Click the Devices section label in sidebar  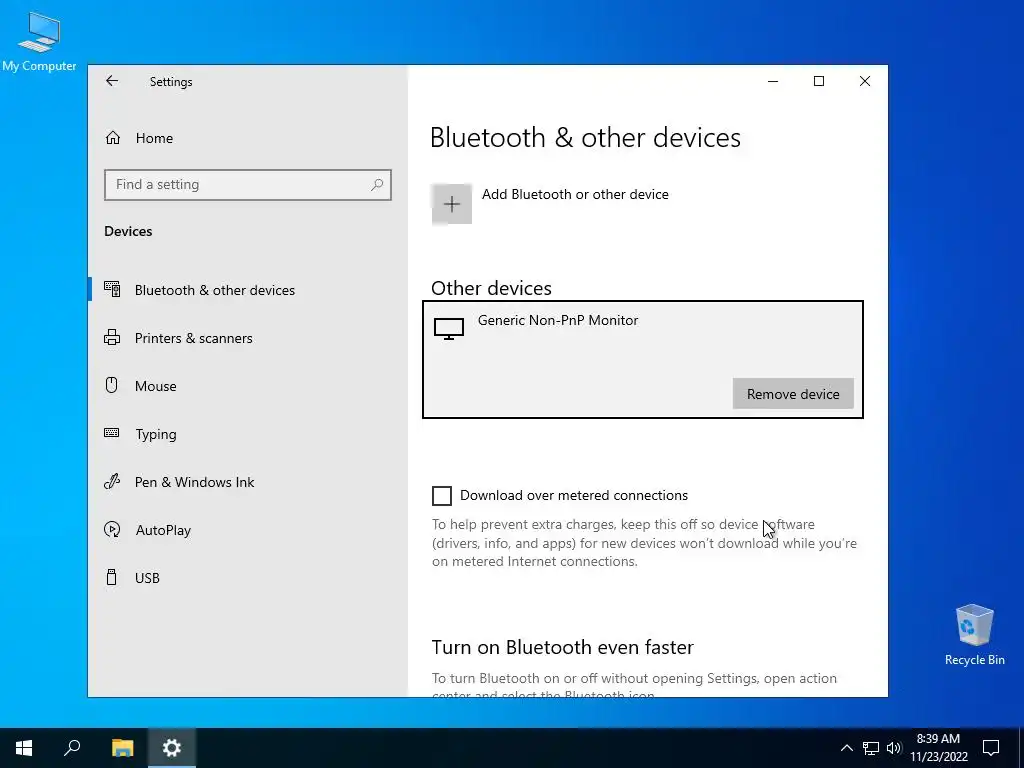point(128,231)
